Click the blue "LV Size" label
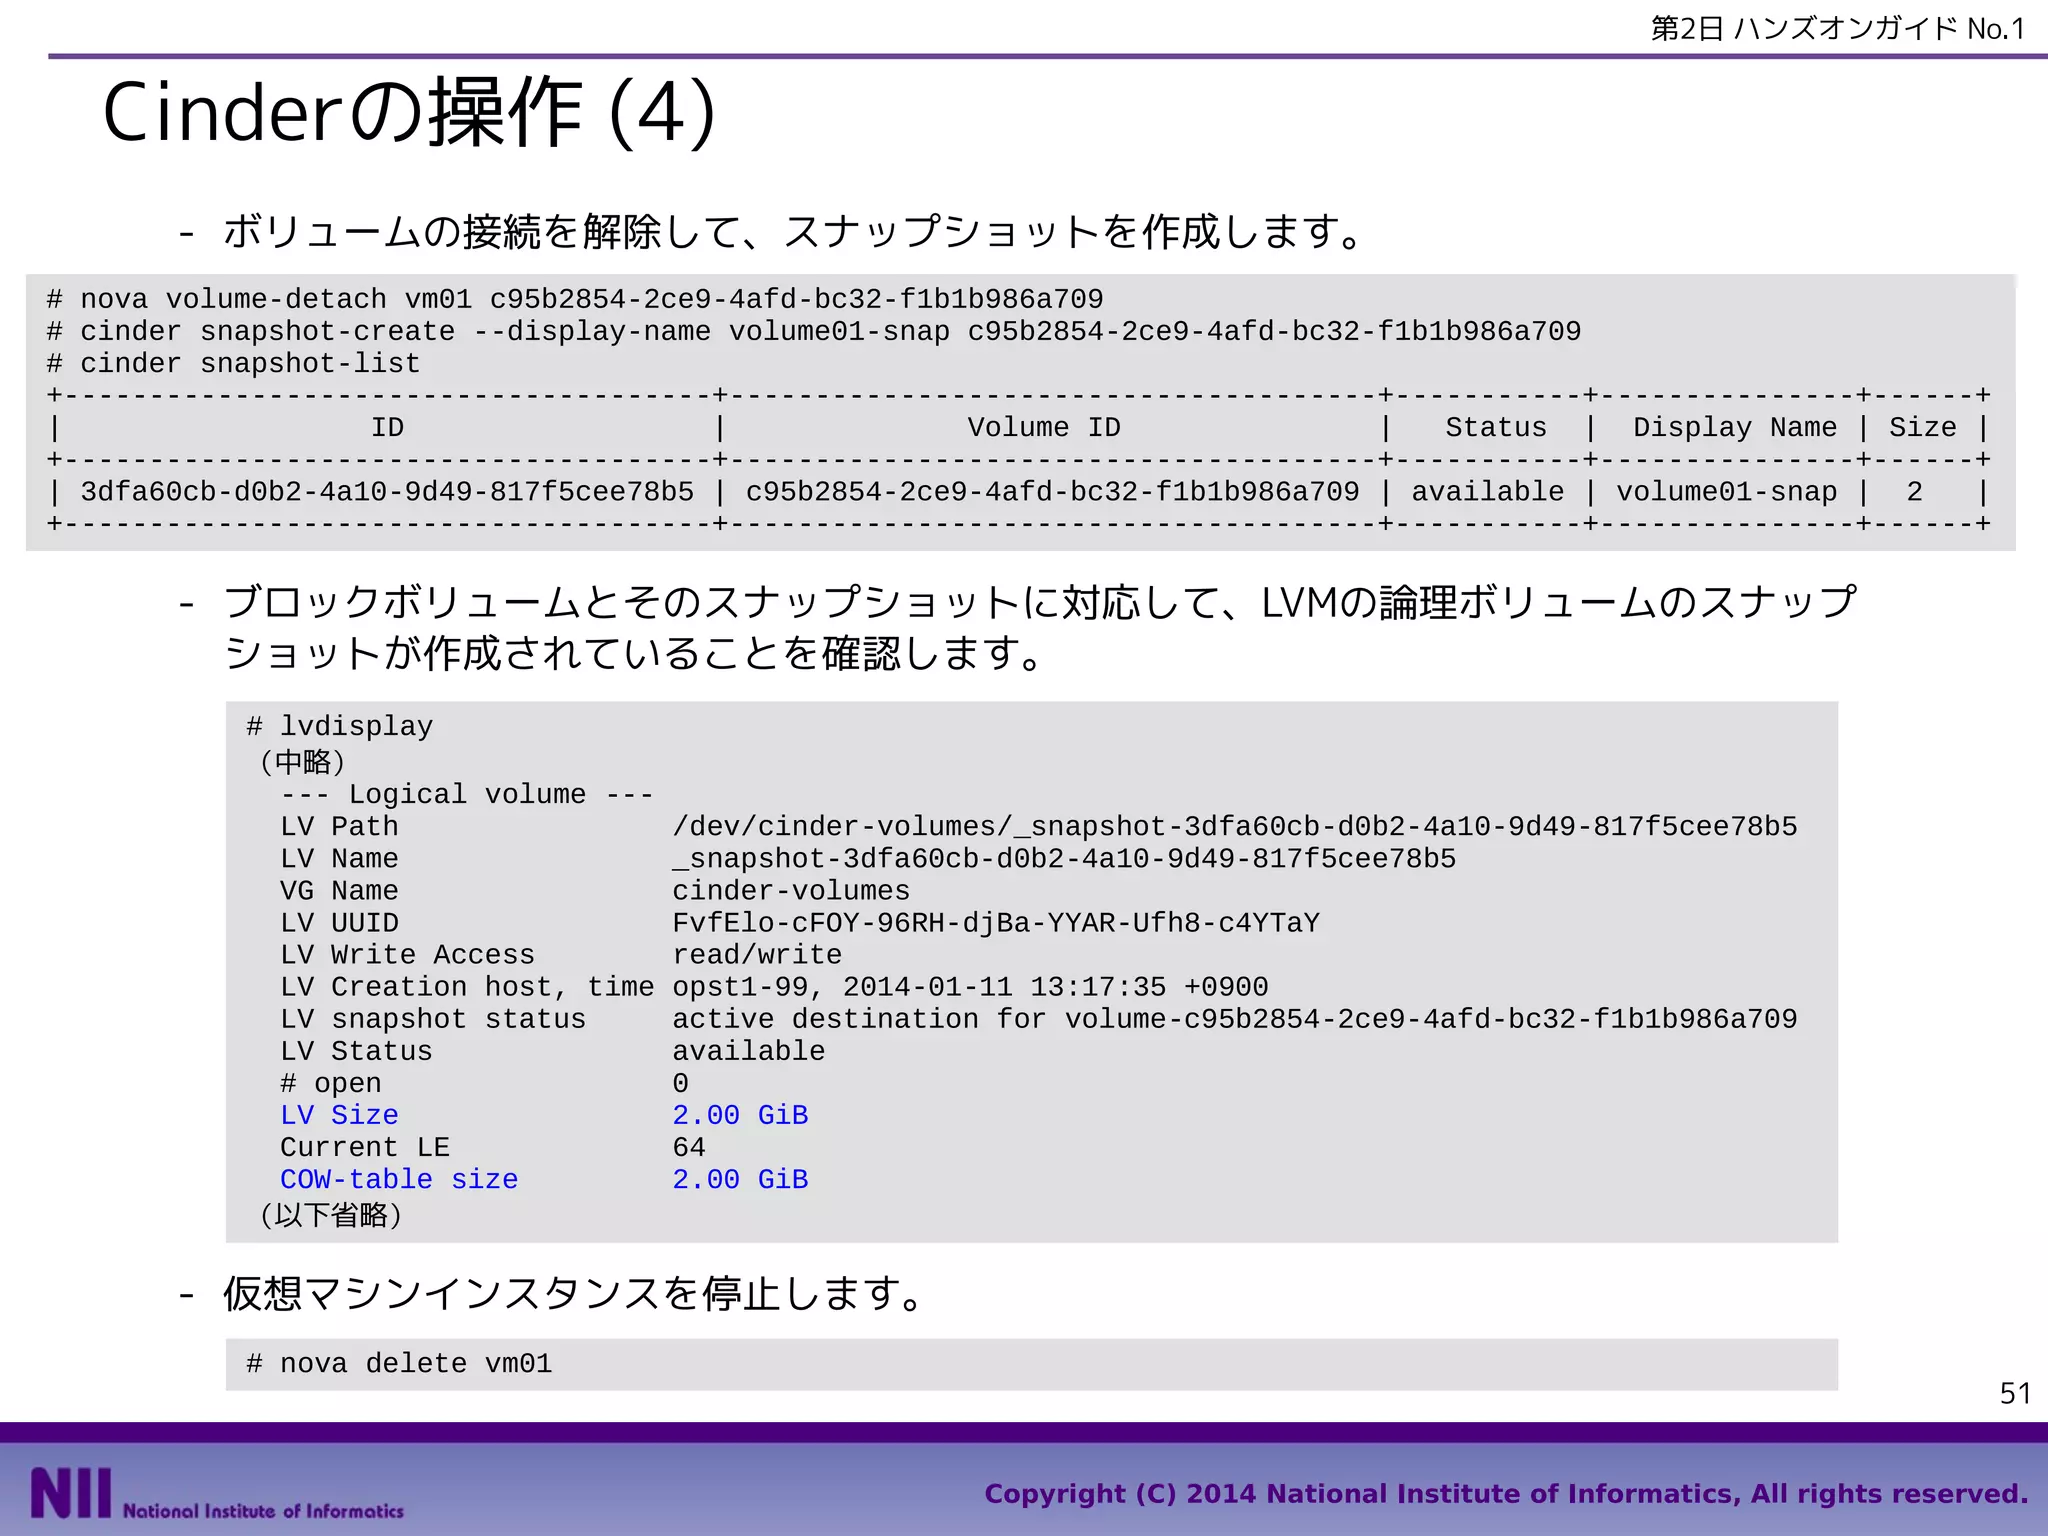2048x1536 pixels. [x=339, y=1115]
